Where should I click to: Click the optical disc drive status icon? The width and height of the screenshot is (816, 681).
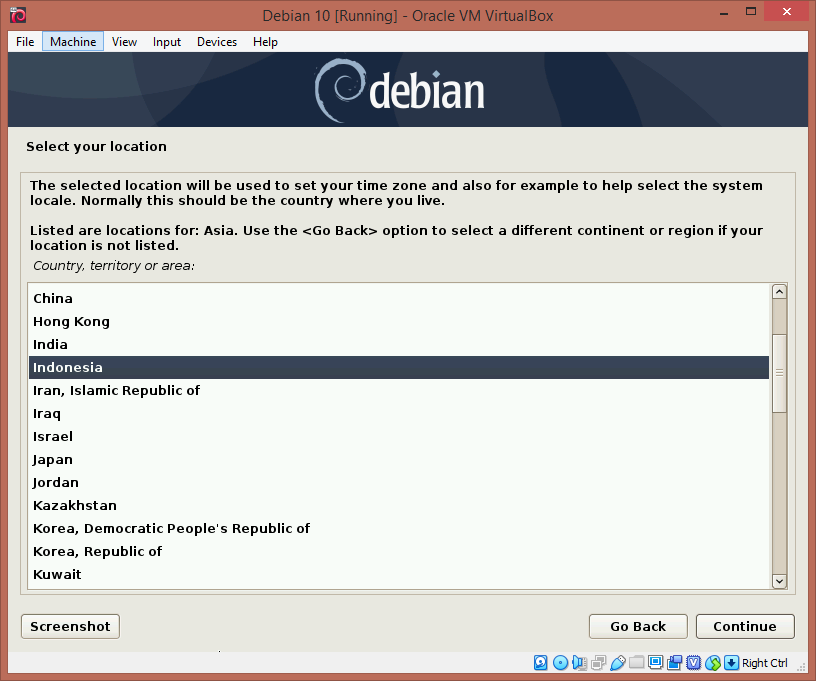(x=560, y=662)
